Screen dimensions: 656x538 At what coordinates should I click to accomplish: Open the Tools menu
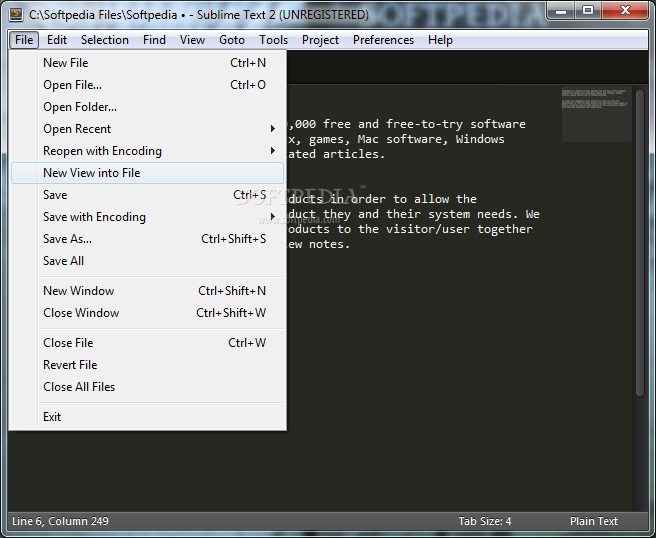click(x=274, y=40)
